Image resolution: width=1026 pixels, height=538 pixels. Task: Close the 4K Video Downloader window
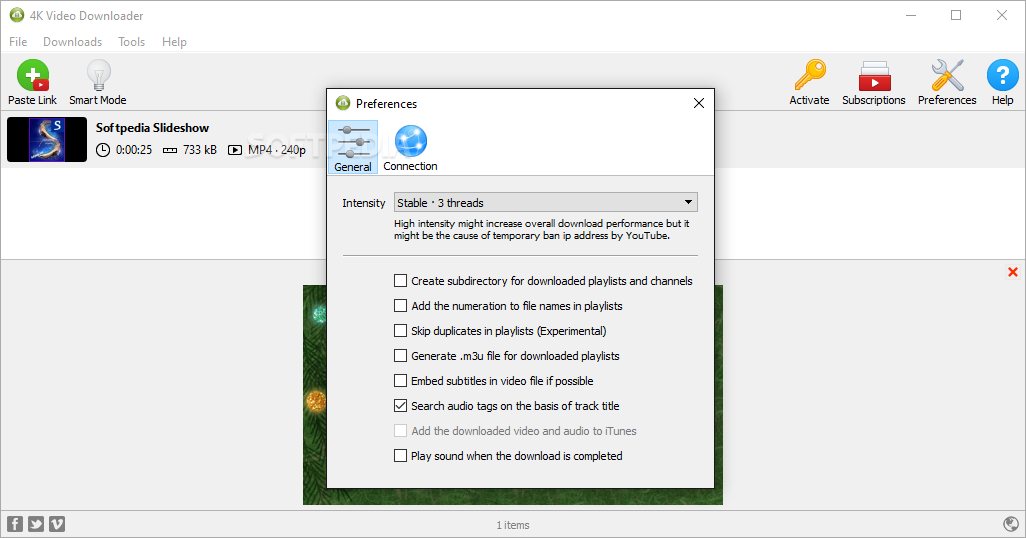pos(1002,15)
